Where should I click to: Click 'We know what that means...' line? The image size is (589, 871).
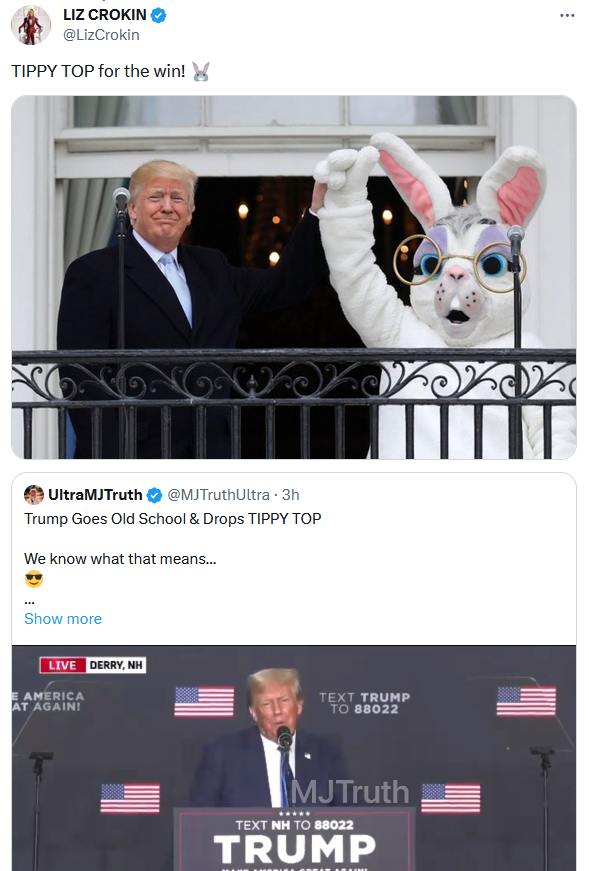(x=120, y=559)
